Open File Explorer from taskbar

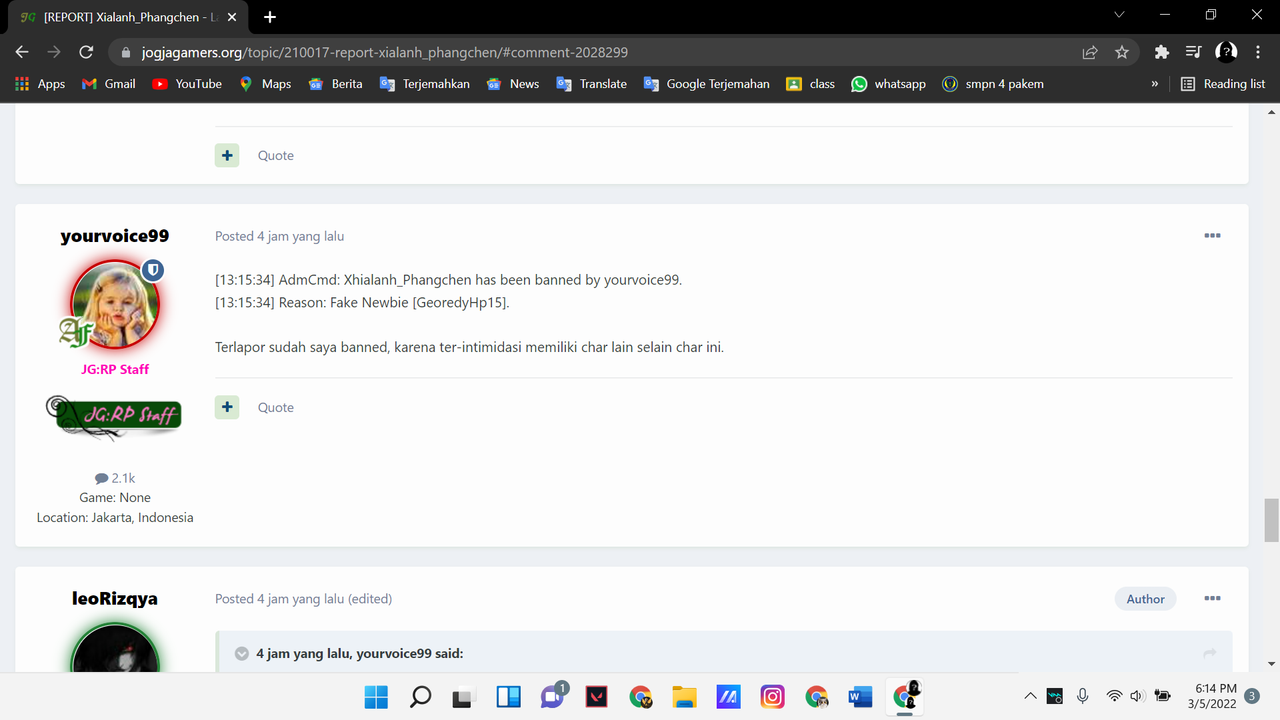pos(684,696)
